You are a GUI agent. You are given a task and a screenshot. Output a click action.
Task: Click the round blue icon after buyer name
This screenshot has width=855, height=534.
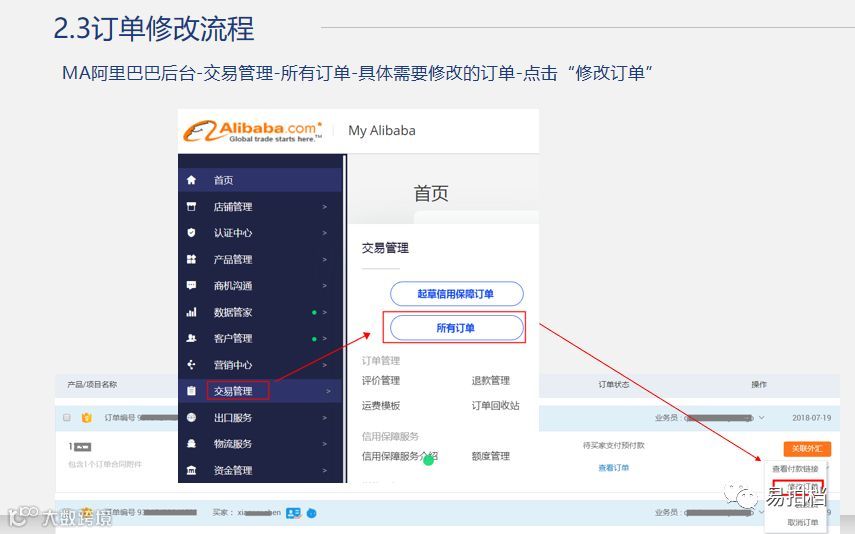point(311,513)
